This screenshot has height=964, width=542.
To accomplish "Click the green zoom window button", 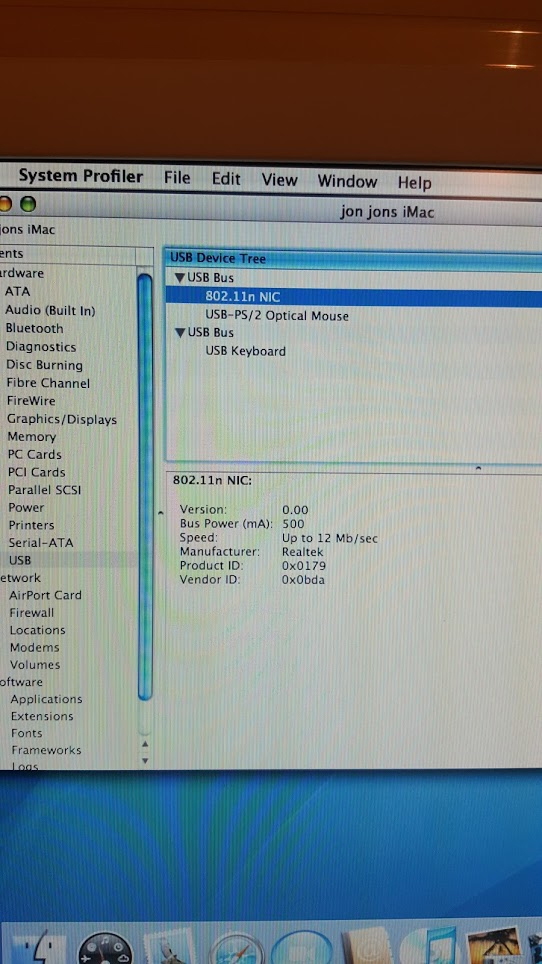I will [x=28, y=203].
